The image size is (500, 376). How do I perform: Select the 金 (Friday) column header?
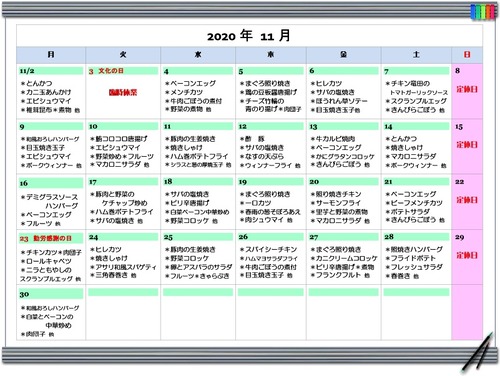344,55
